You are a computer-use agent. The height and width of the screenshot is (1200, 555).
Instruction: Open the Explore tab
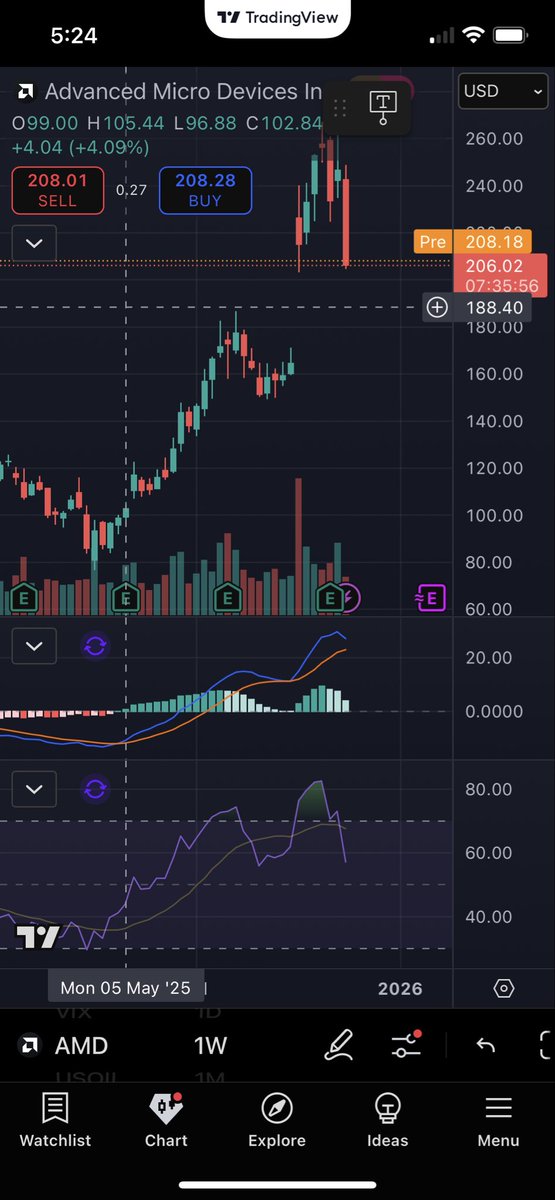click(x=277, y=1119)
